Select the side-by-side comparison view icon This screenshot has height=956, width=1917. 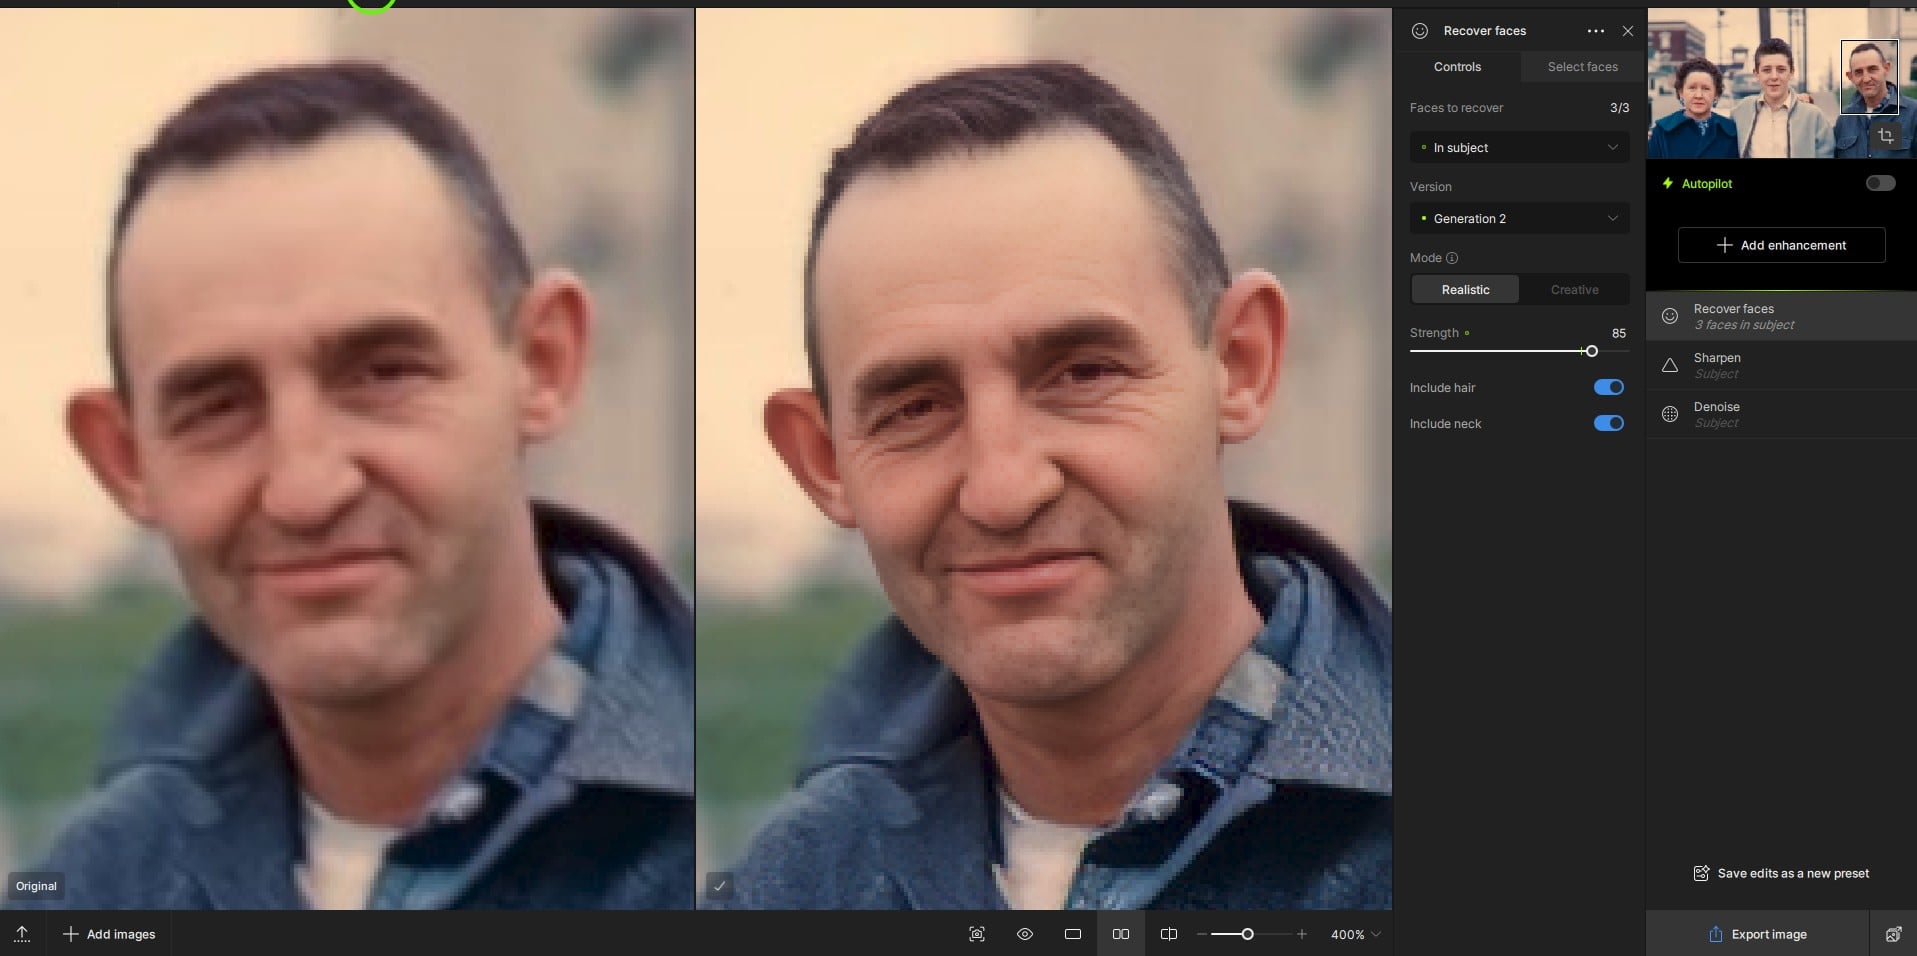[1120, 934]
